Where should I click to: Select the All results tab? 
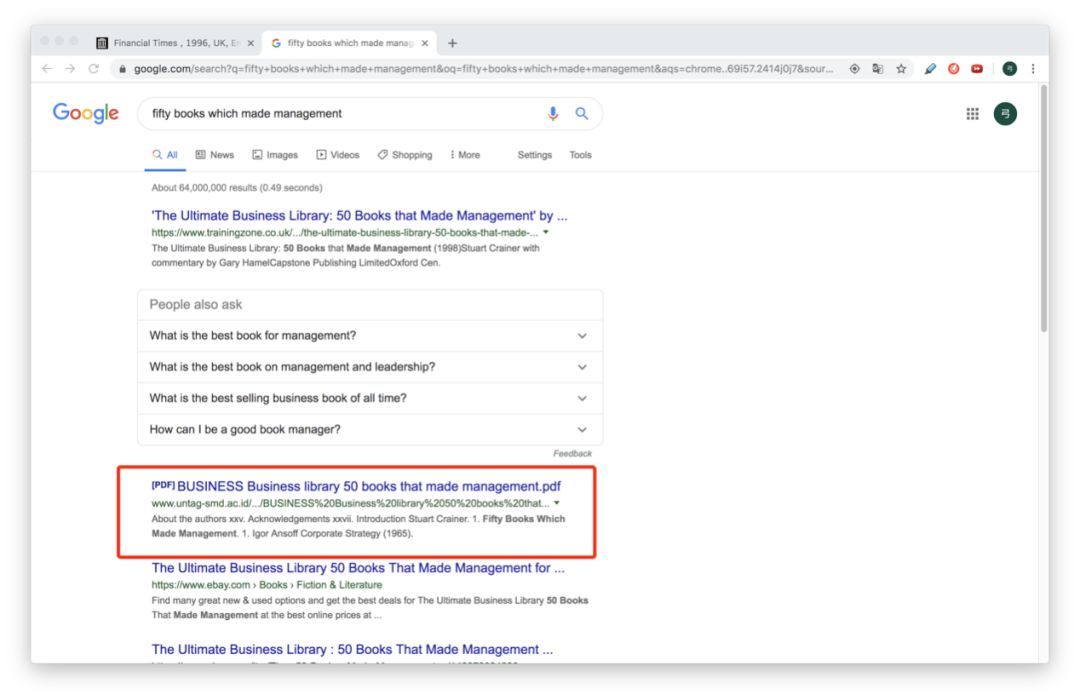pyautogui.click(x=165, y=155)
